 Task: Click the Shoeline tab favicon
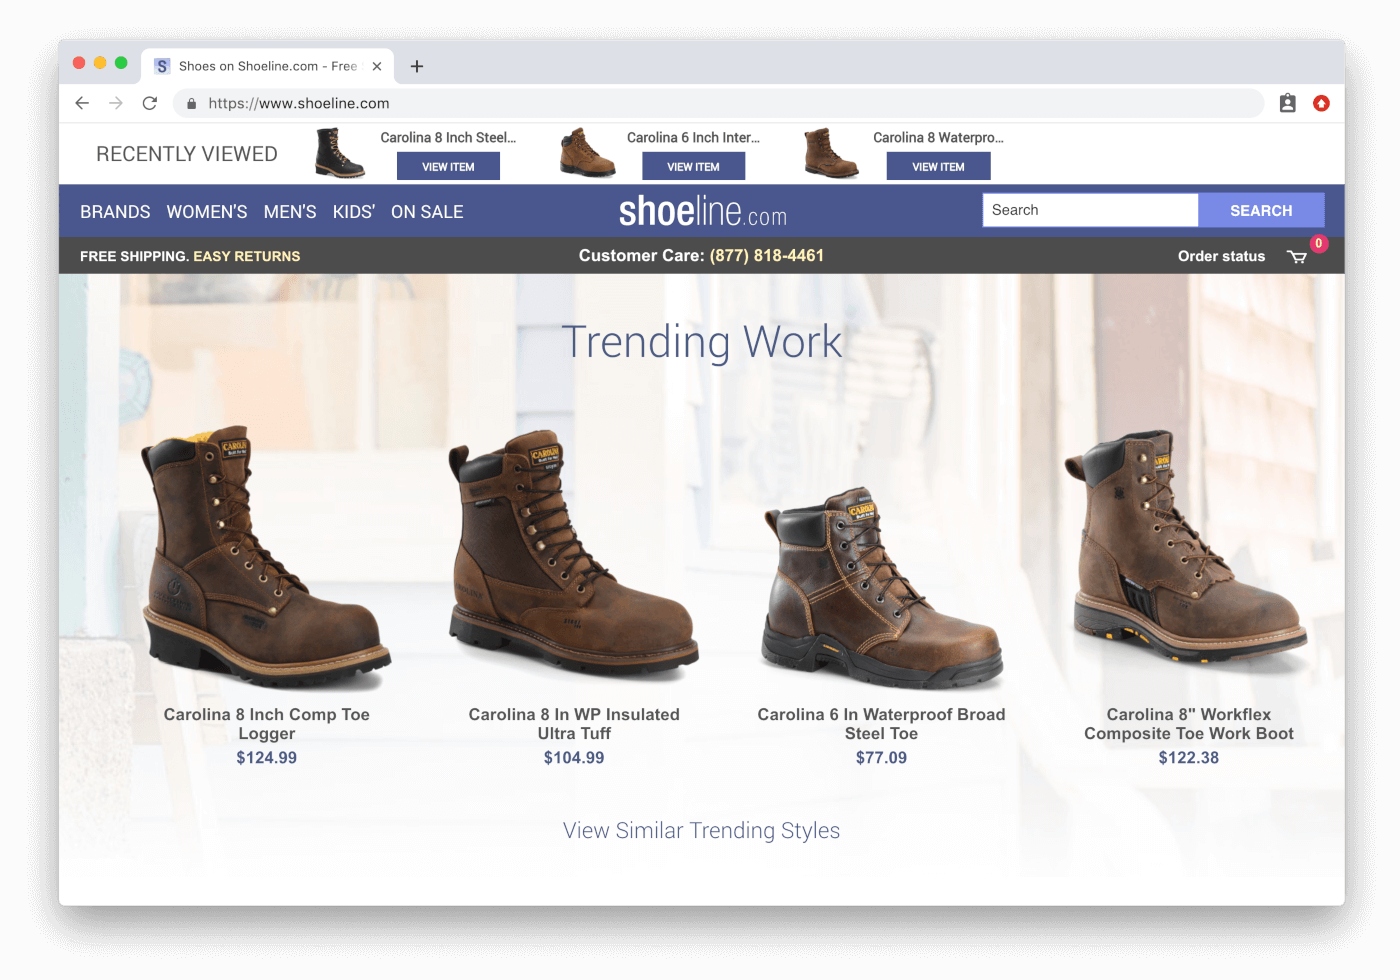click(x=162, y=66)
